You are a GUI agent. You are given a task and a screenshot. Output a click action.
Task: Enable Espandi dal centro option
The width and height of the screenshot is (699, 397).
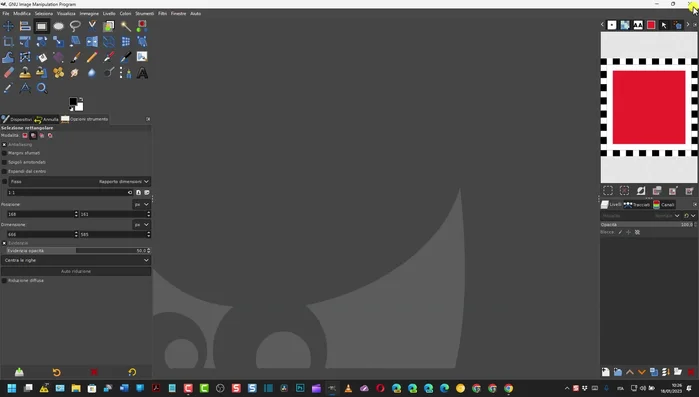[x=4, y=171]
